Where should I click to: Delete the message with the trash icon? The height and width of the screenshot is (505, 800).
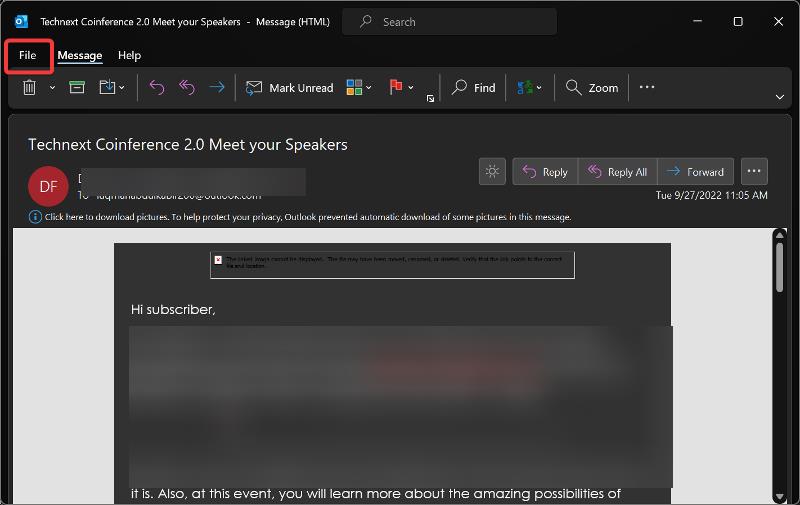point(30,88)
